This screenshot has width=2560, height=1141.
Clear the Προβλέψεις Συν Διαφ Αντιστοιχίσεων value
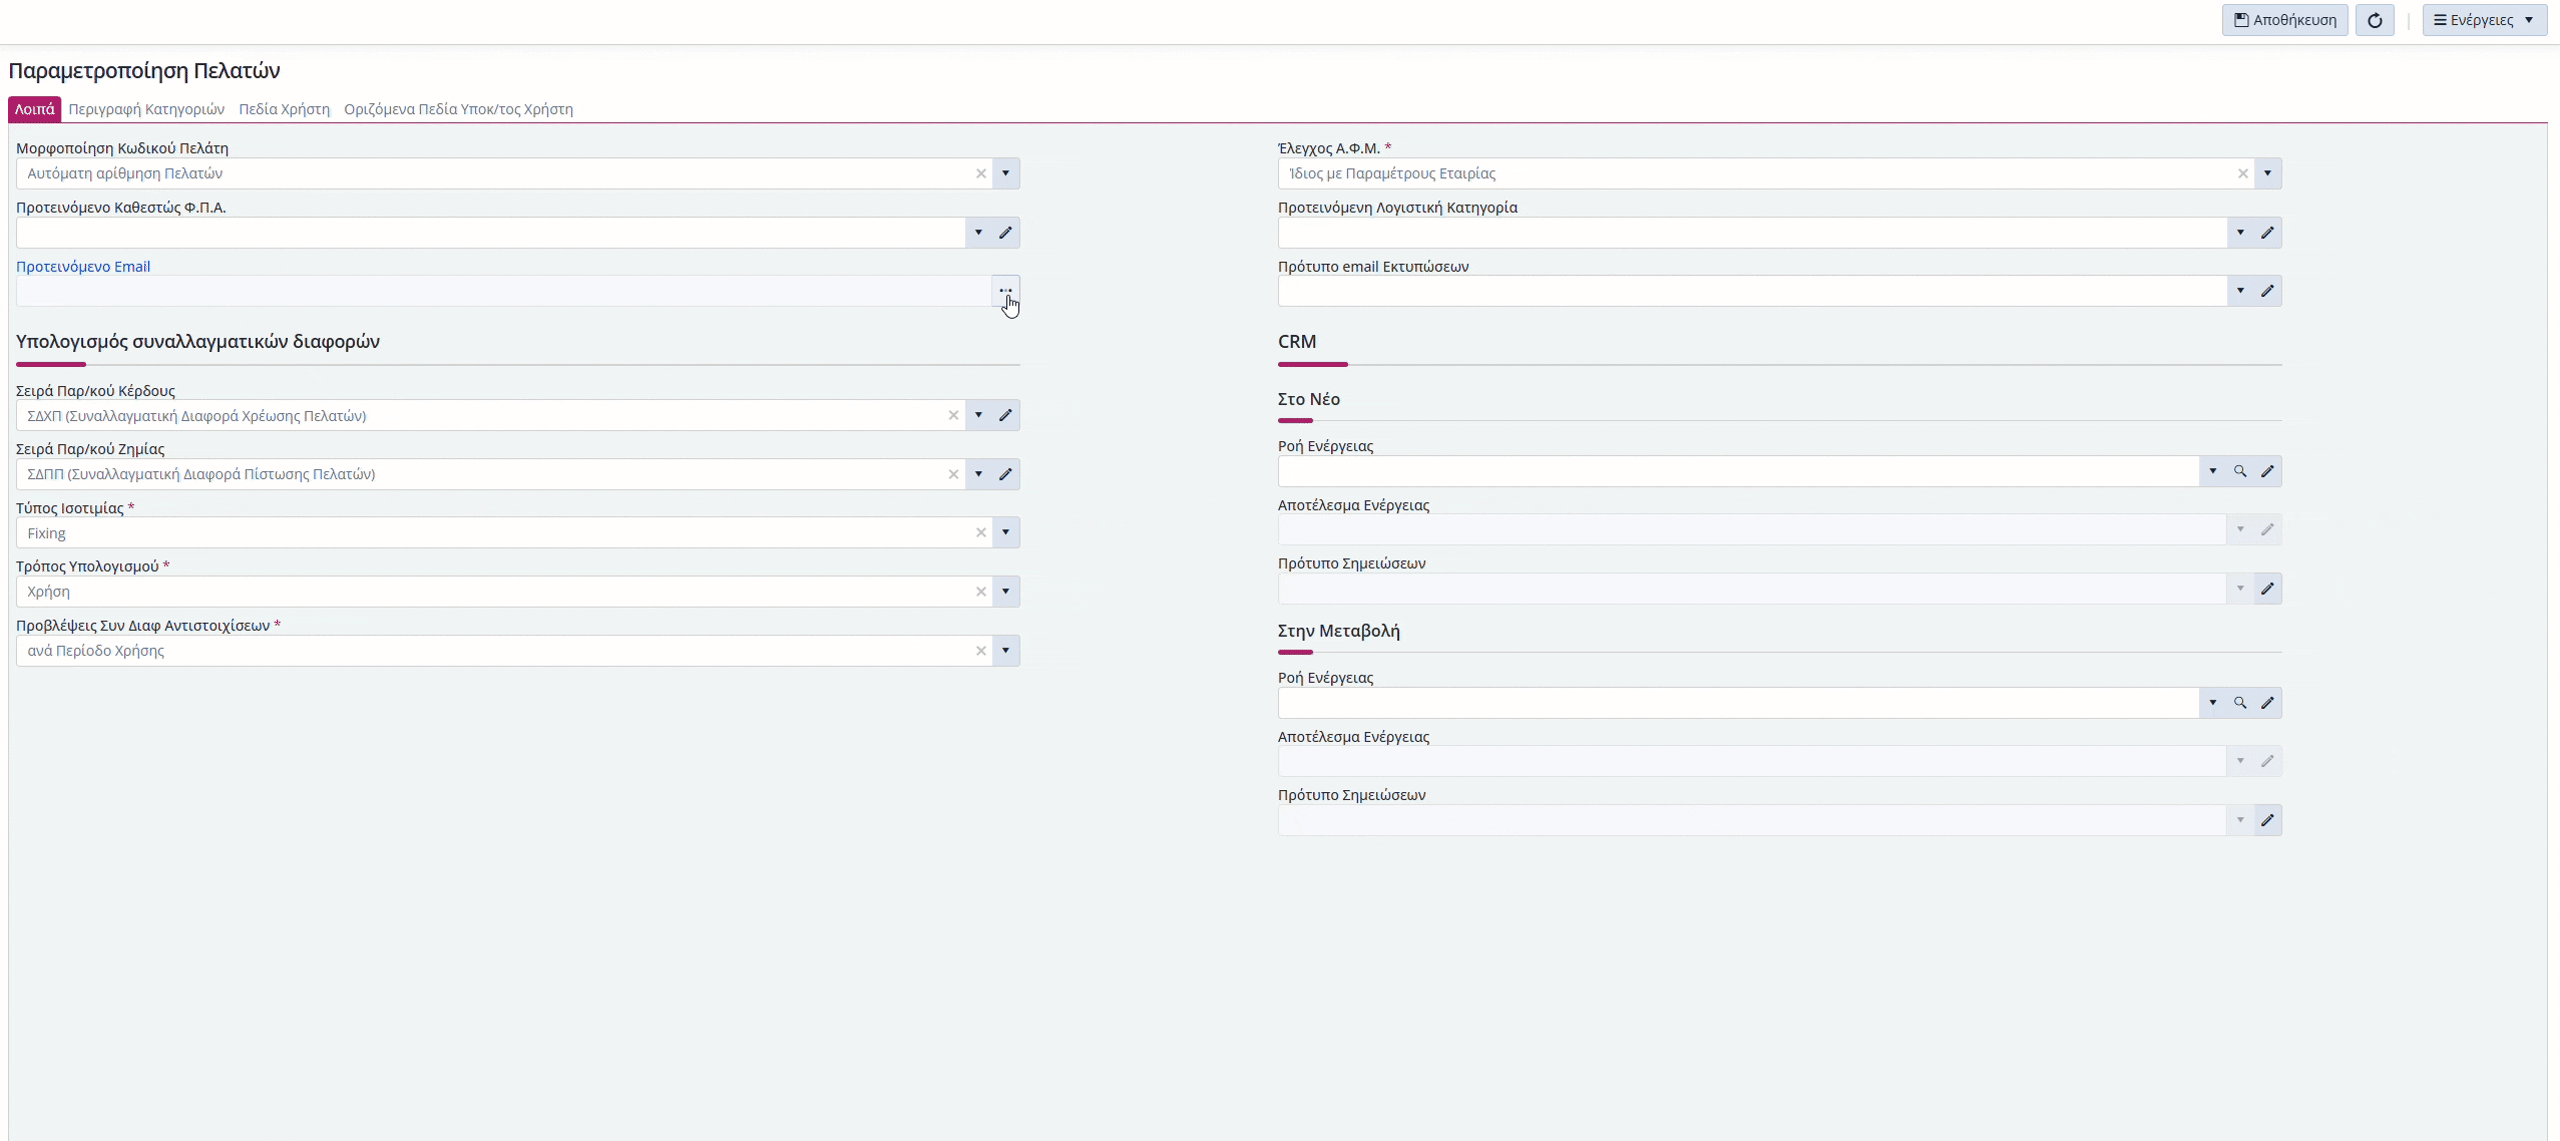(981, 651)
